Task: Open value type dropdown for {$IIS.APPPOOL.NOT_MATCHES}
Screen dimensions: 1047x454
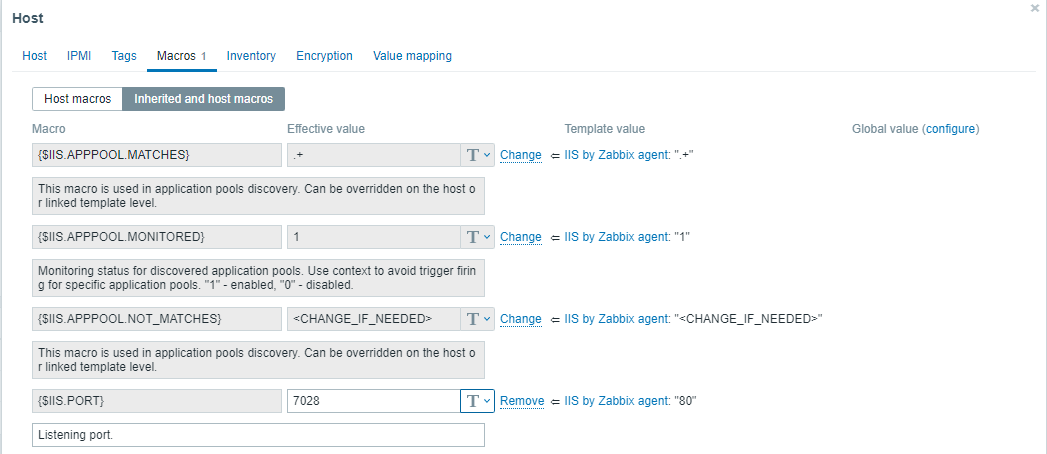Action: click(x=477, y=319)
